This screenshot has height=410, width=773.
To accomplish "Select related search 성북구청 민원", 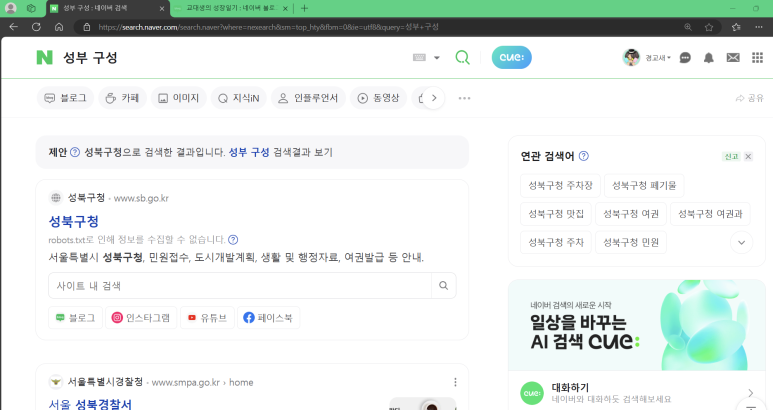I will click(x=631, y=242).
